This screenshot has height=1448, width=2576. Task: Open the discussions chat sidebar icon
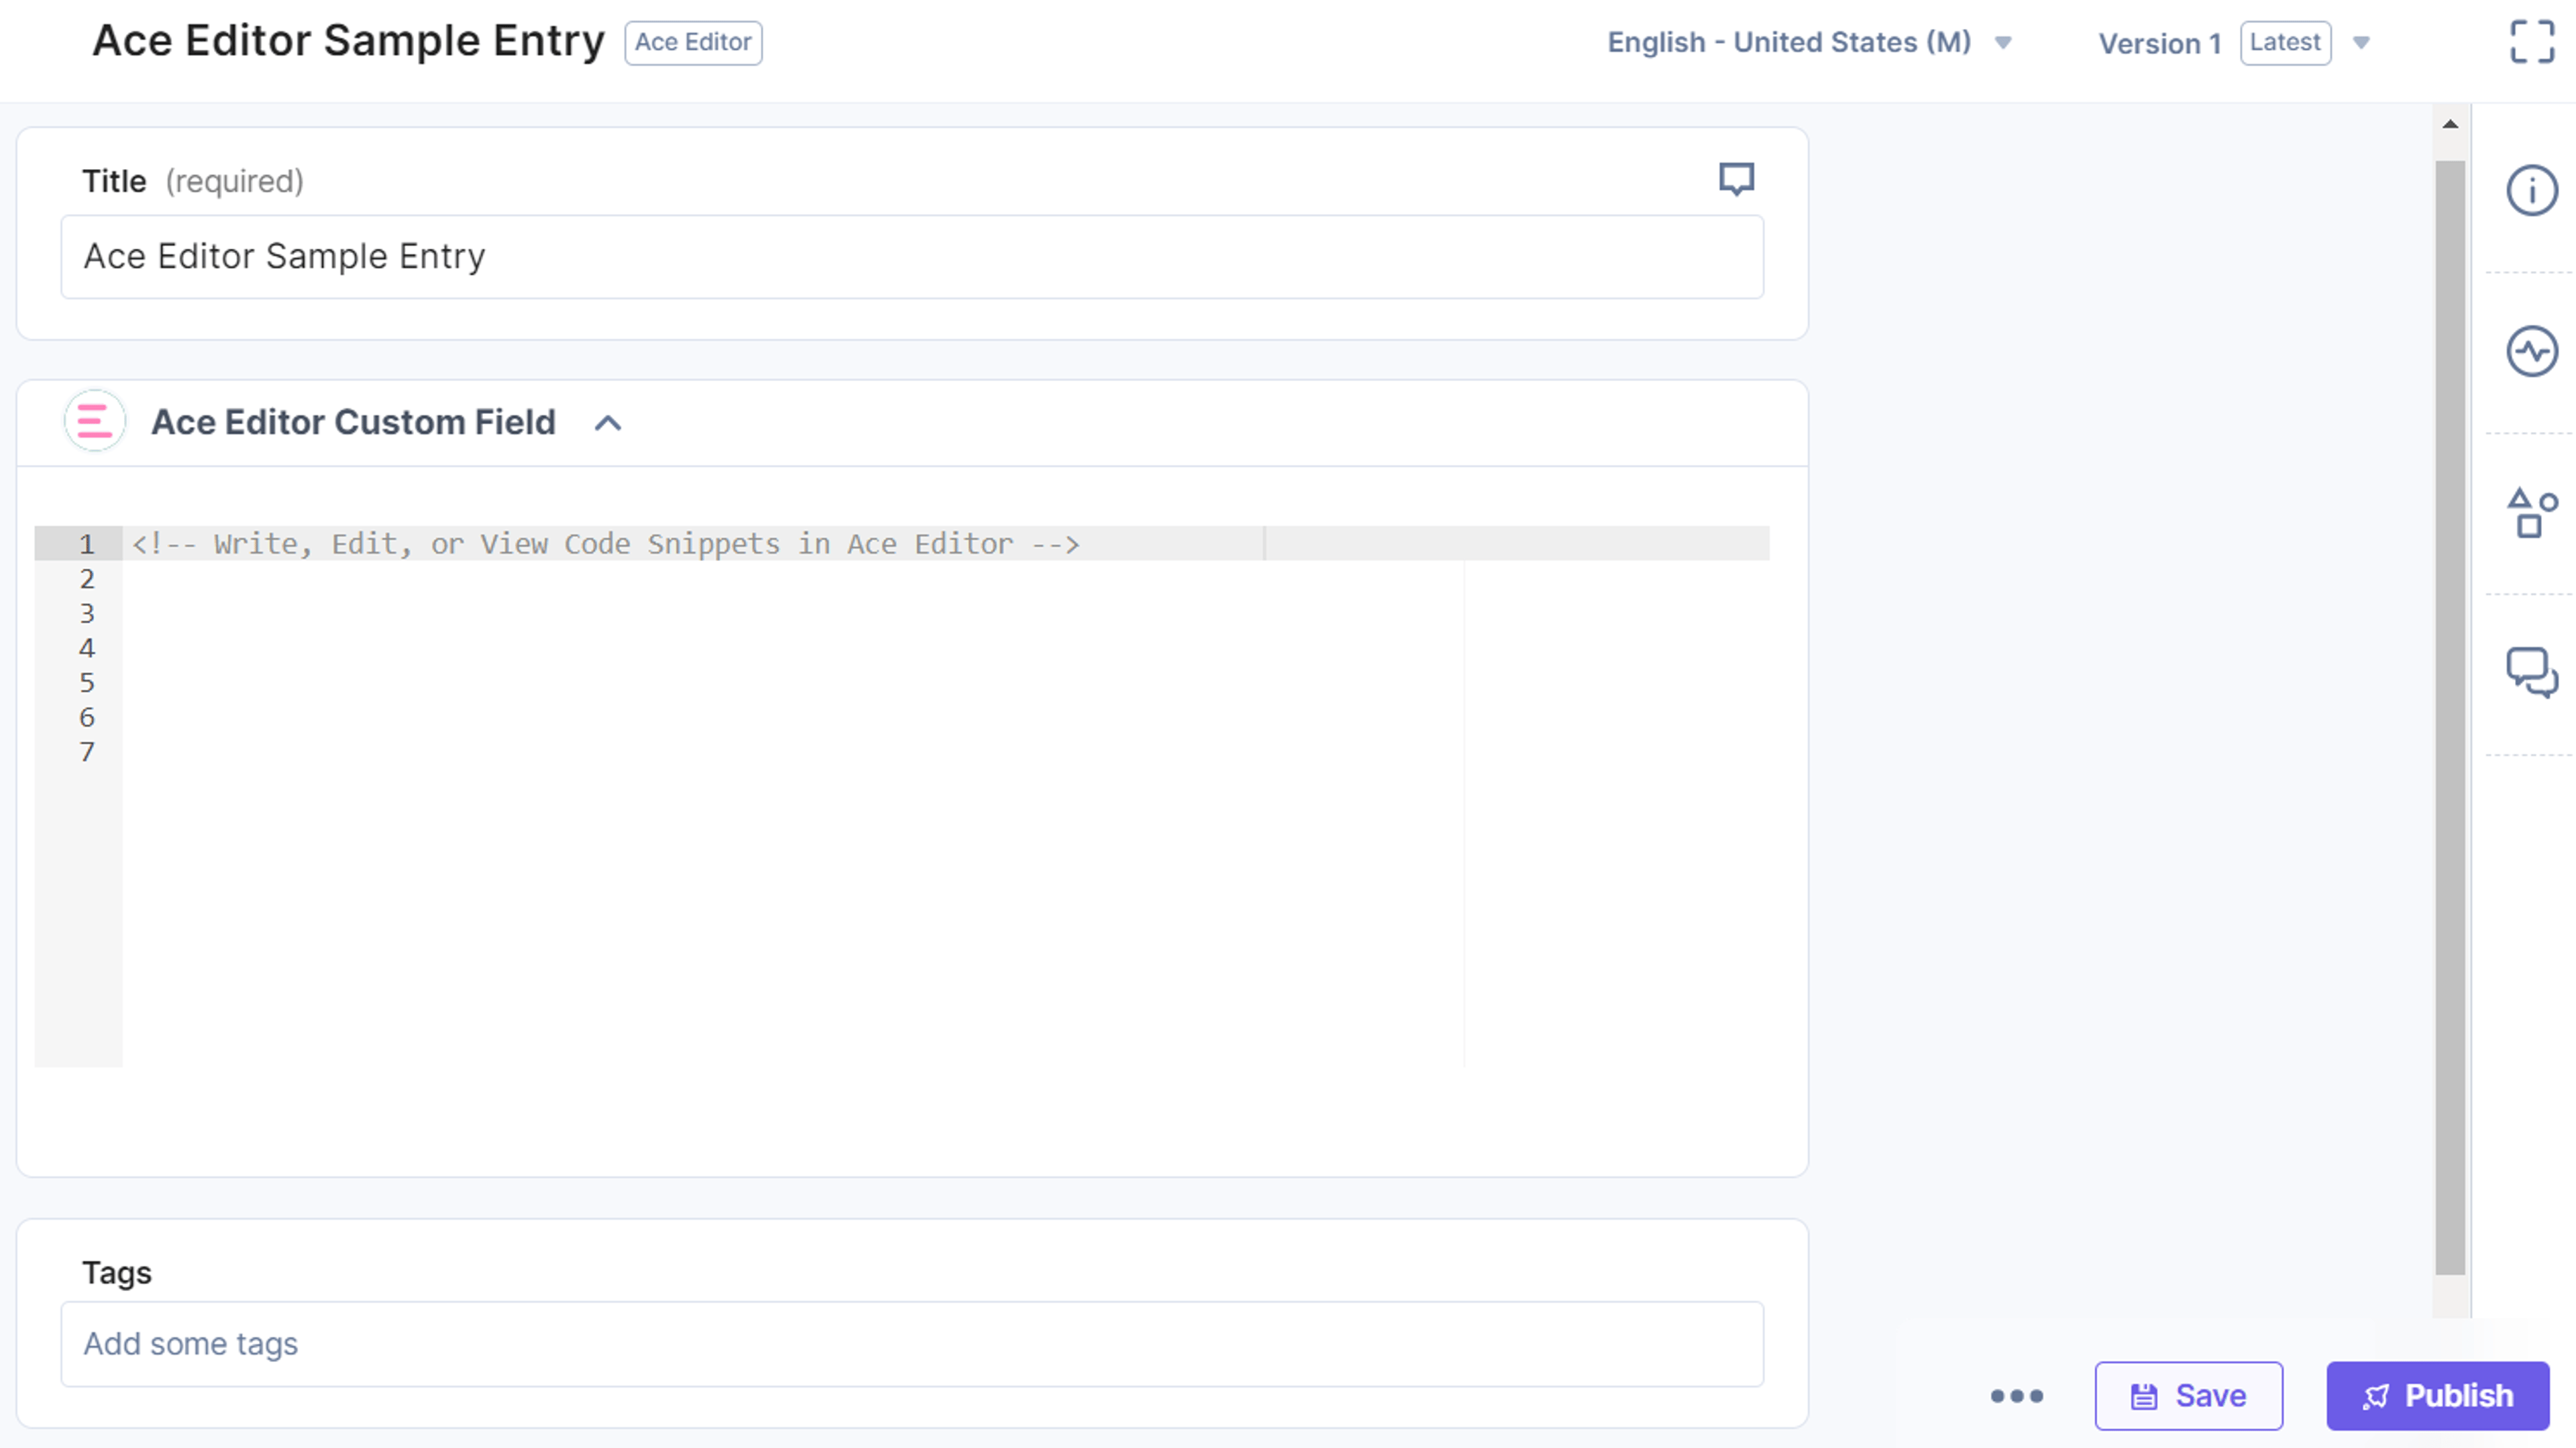(x=2531, y=673)
